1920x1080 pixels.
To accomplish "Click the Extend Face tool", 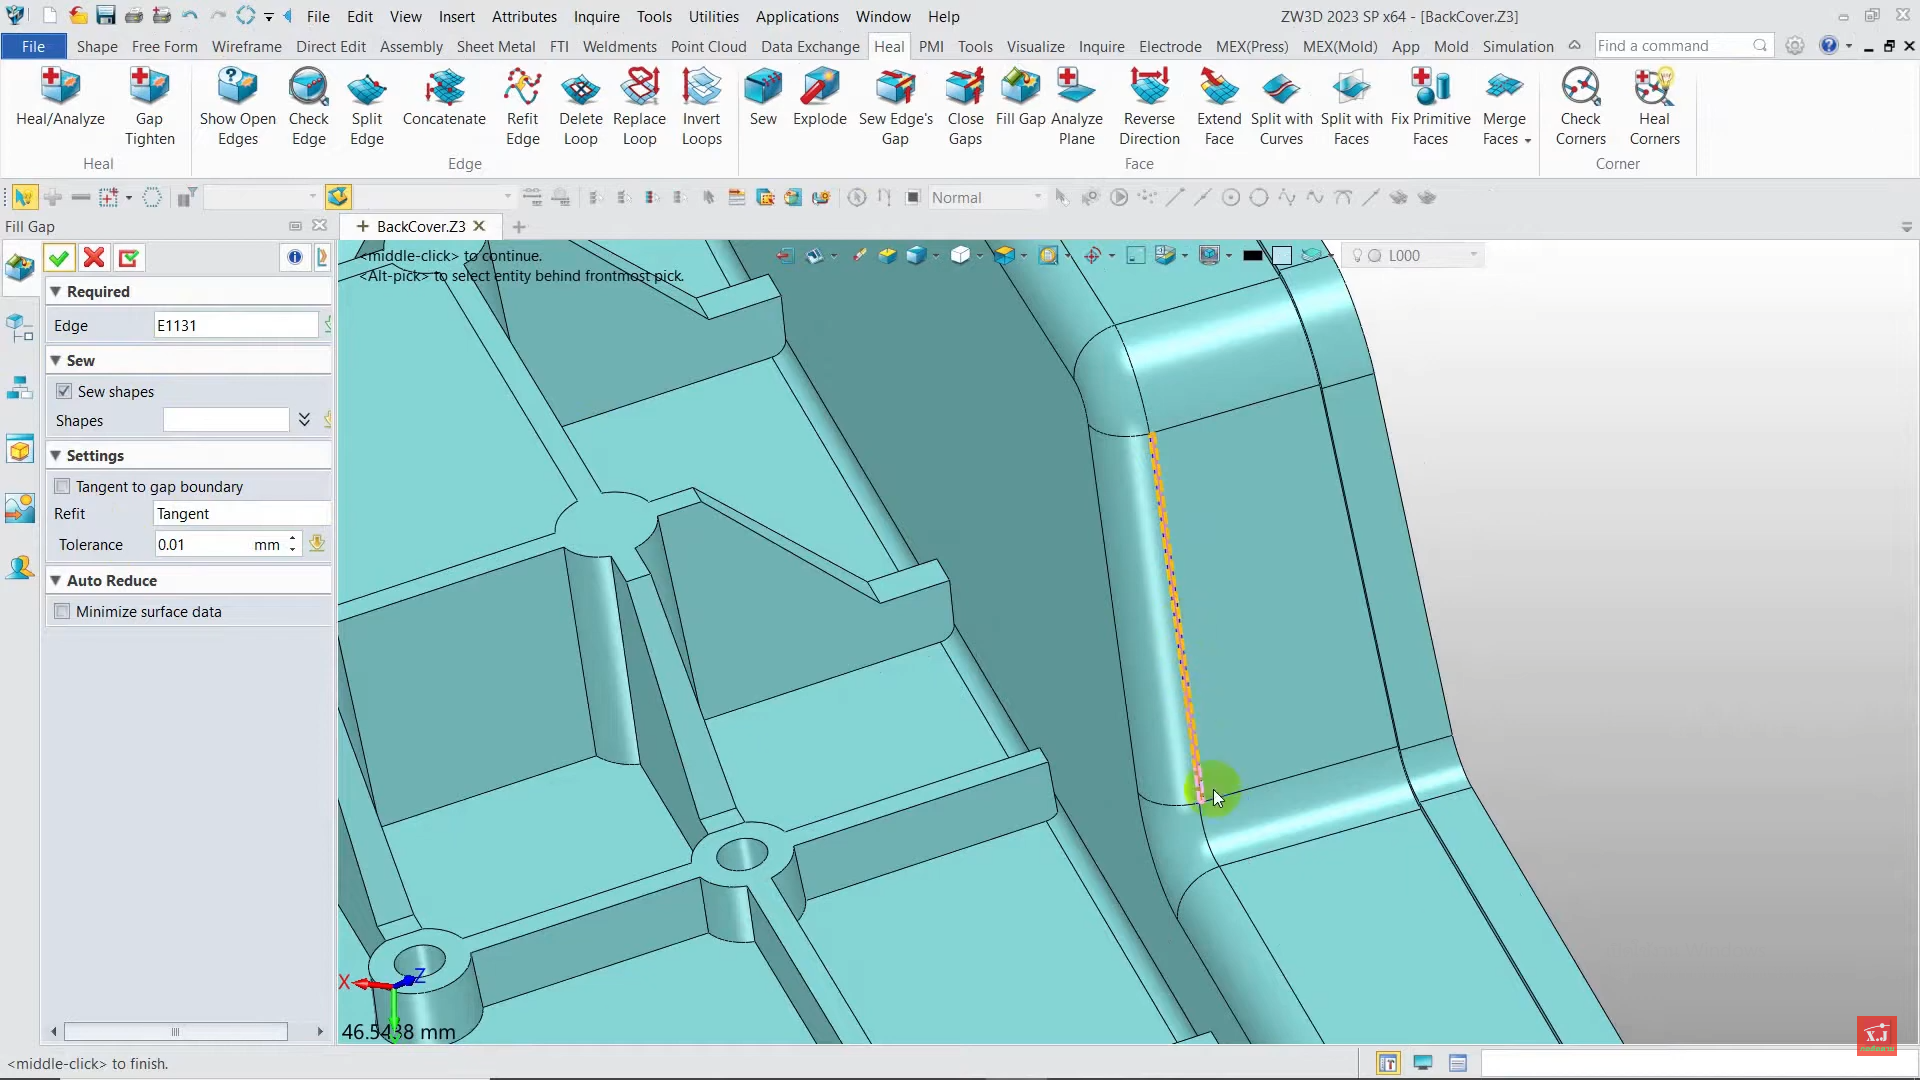I will [x=1218, y=88].
